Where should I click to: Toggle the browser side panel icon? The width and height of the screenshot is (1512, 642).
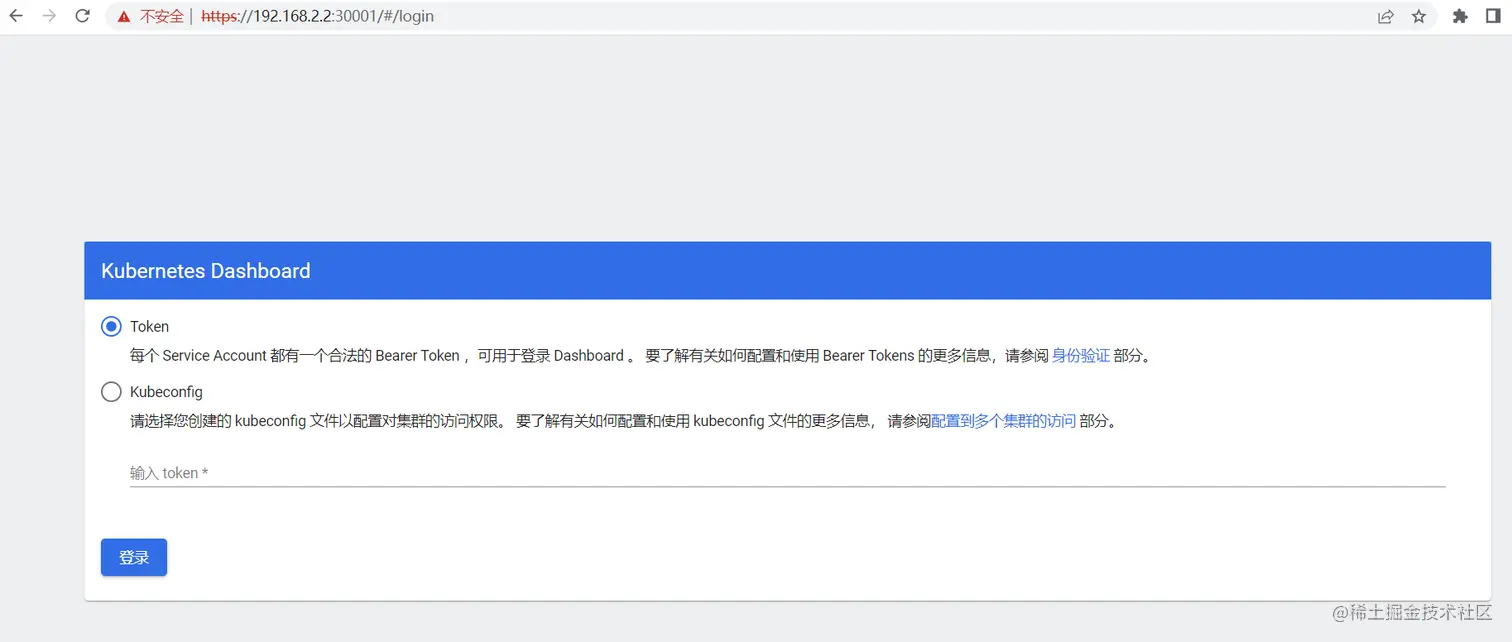point(1493,16)
